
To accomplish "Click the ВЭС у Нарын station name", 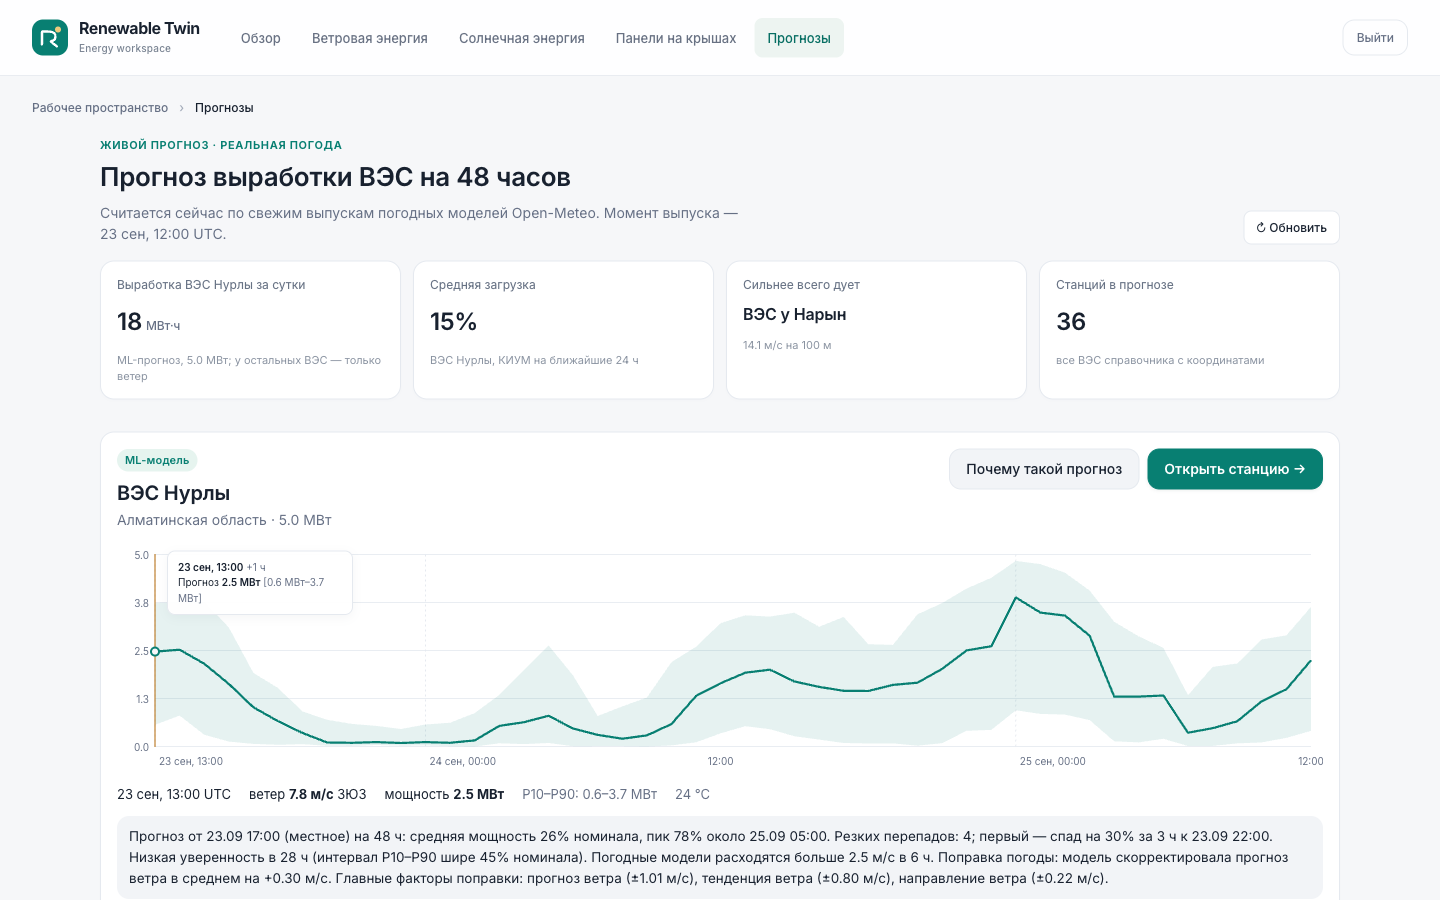I will pyautogui.click(x=795, y=315).
